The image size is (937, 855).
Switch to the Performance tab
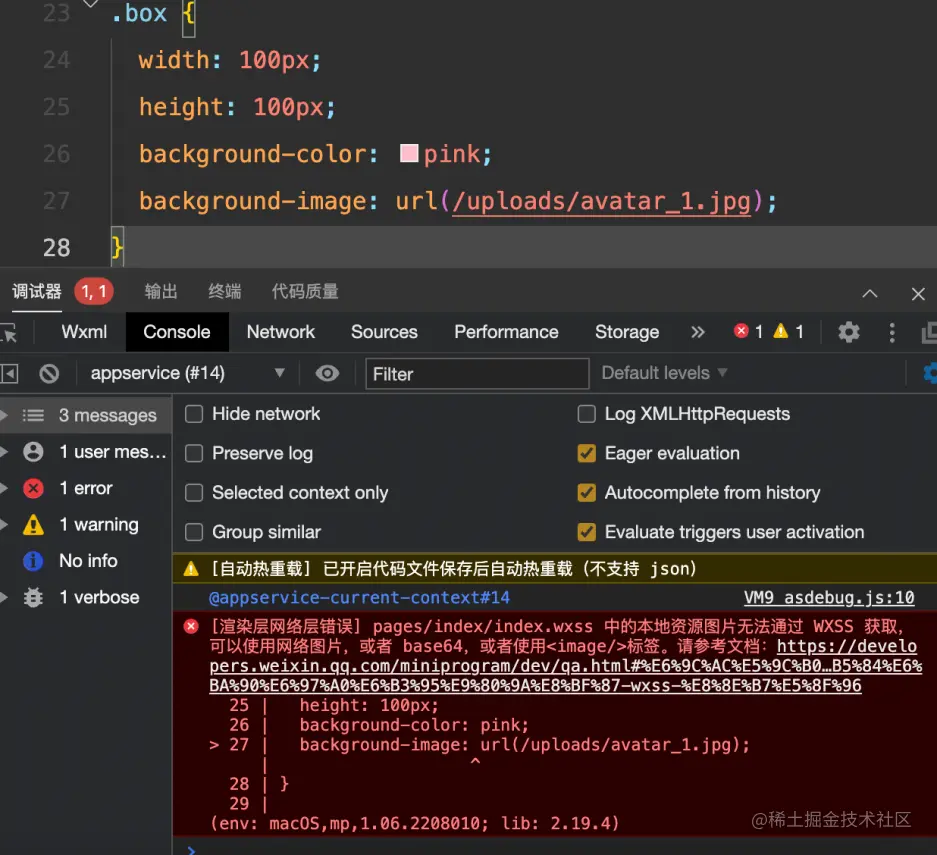click(x=506, y=332)
